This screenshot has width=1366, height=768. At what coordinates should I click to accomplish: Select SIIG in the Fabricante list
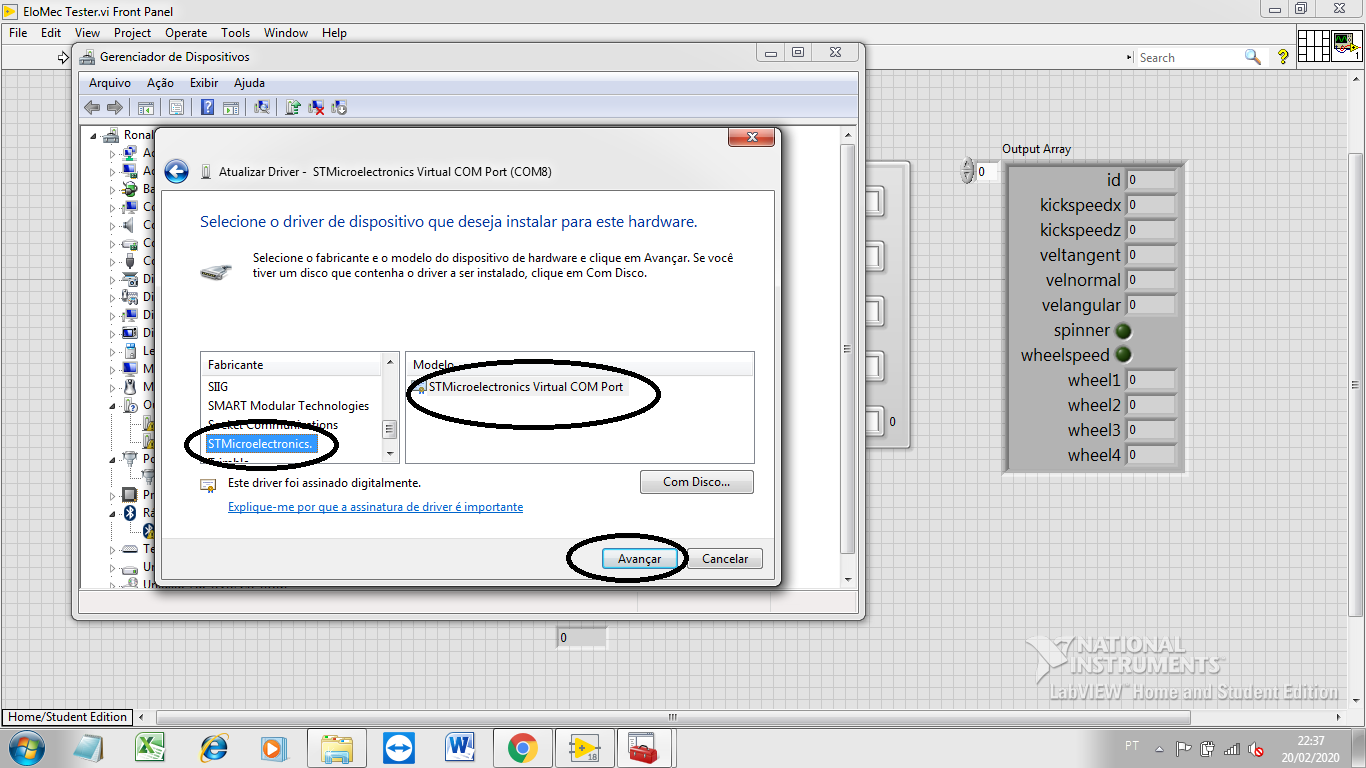(218, 386)
